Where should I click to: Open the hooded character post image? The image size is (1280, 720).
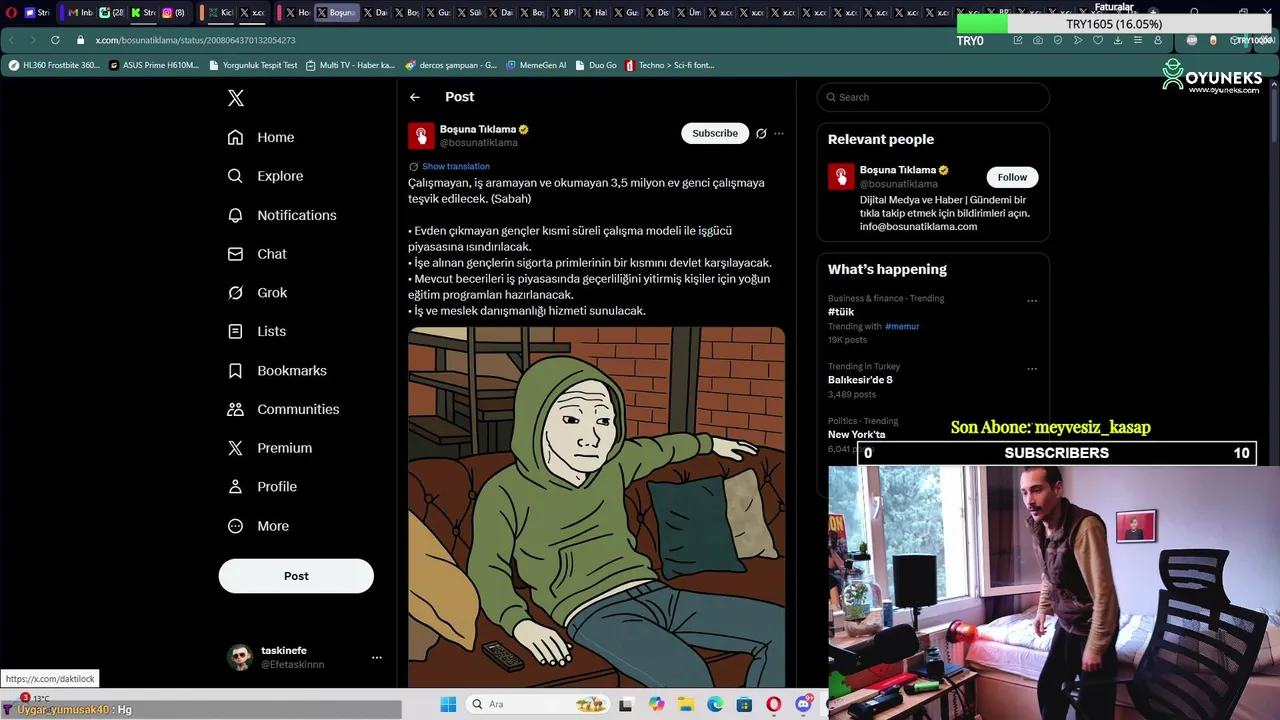[x=596, y=506]
